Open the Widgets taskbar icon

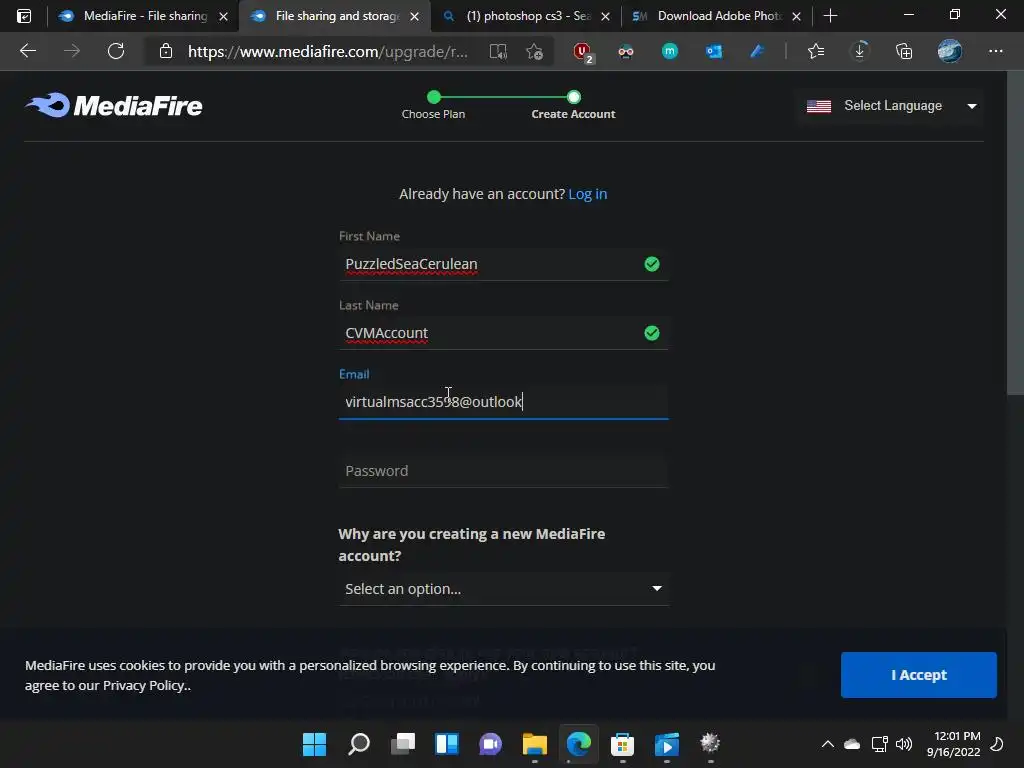click(x=447, y=743)
